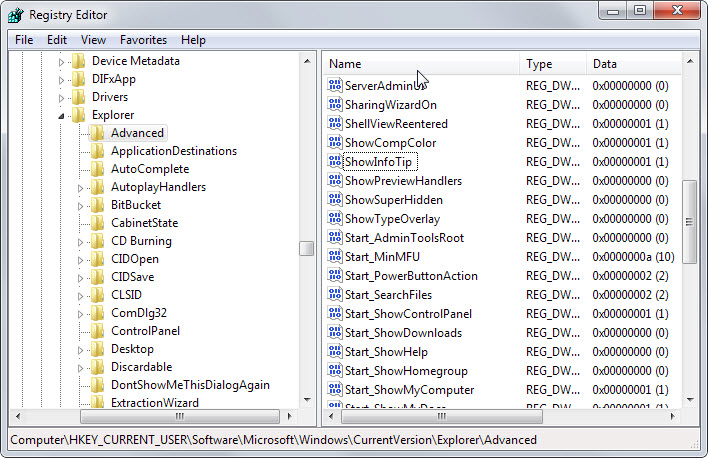Click the DWORD icon beside ShellViewReentered
The width and height of the screenshot is (708, 458).
pyautogui.click(x=335, y=123)
